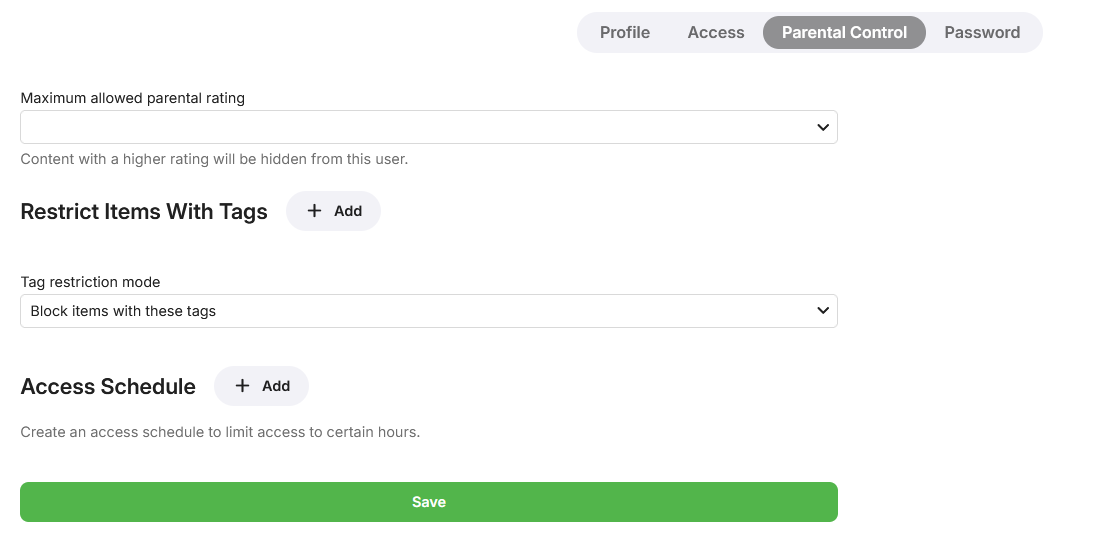Go to the Password tab

tap(982, 32)
